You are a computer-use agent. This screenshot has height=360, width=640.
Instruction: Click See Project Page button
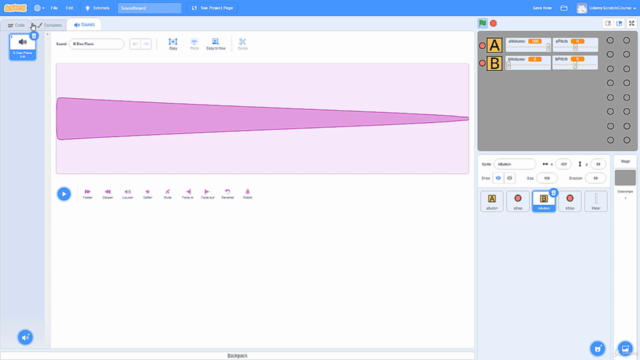coord(212,8)
